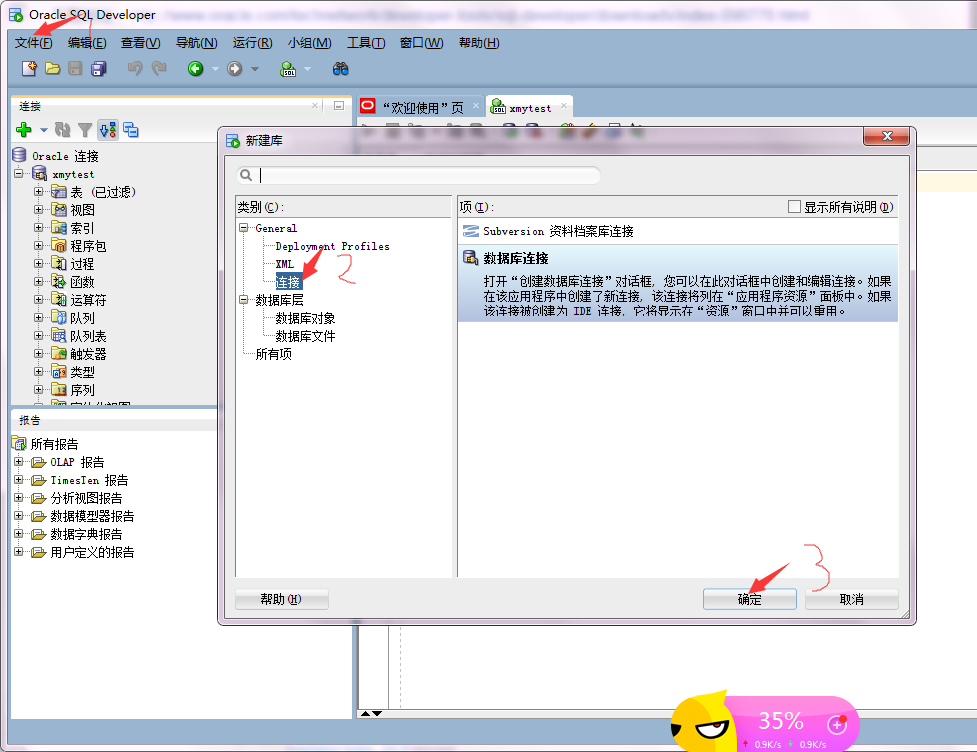Expand the OLAP 报告 node
977x752 pixels.
(18, 461)
